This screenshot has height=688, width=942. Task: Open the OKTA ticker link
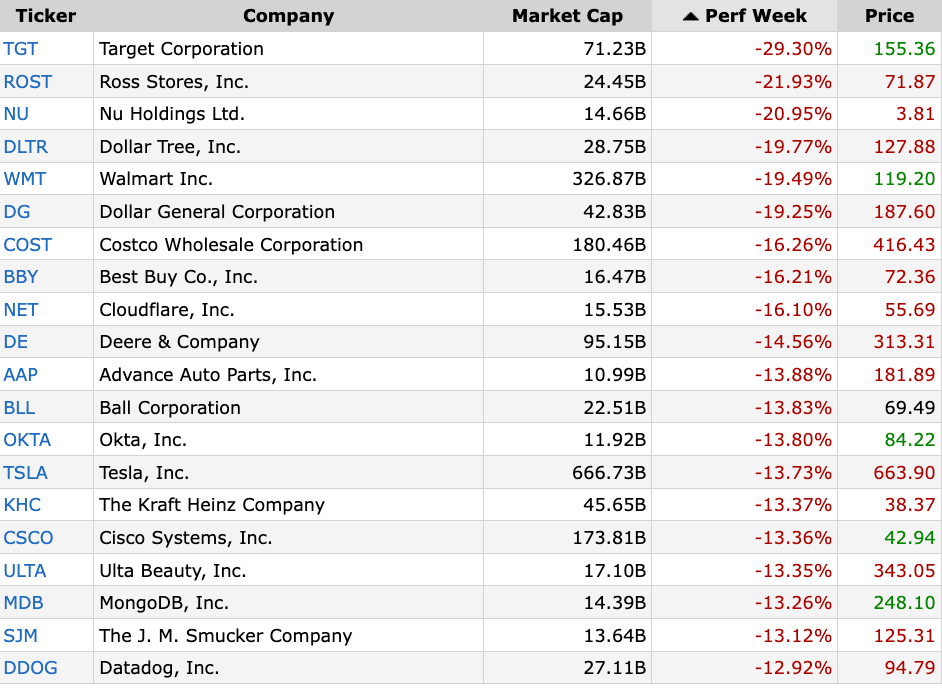pyautogui.click(x=27, y=440)
